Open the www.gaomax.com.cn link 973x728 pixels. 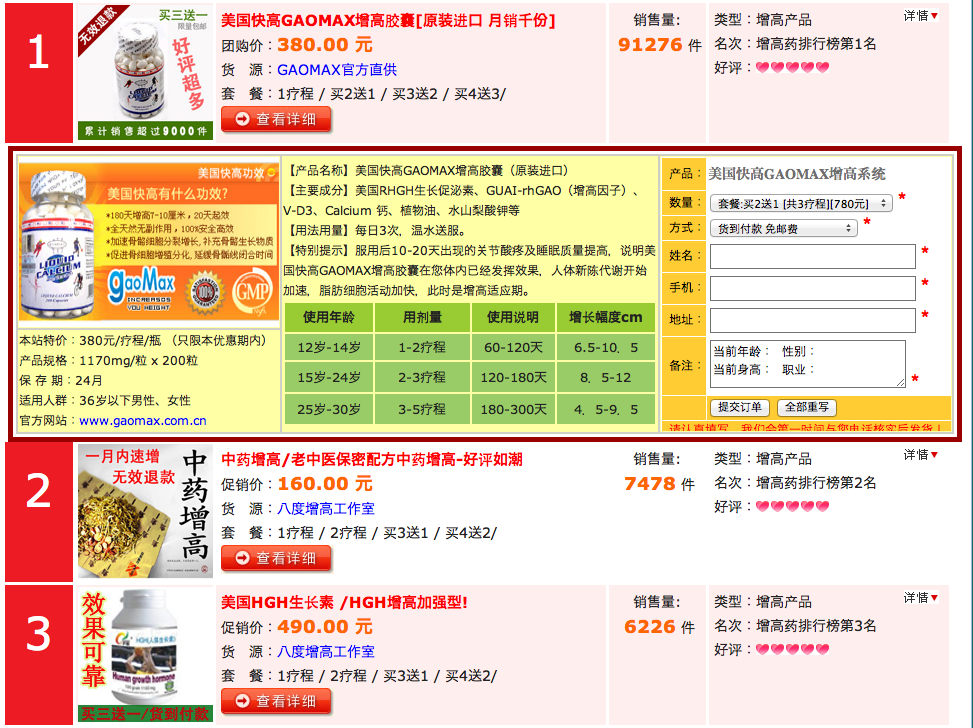(x=143, y=421)
